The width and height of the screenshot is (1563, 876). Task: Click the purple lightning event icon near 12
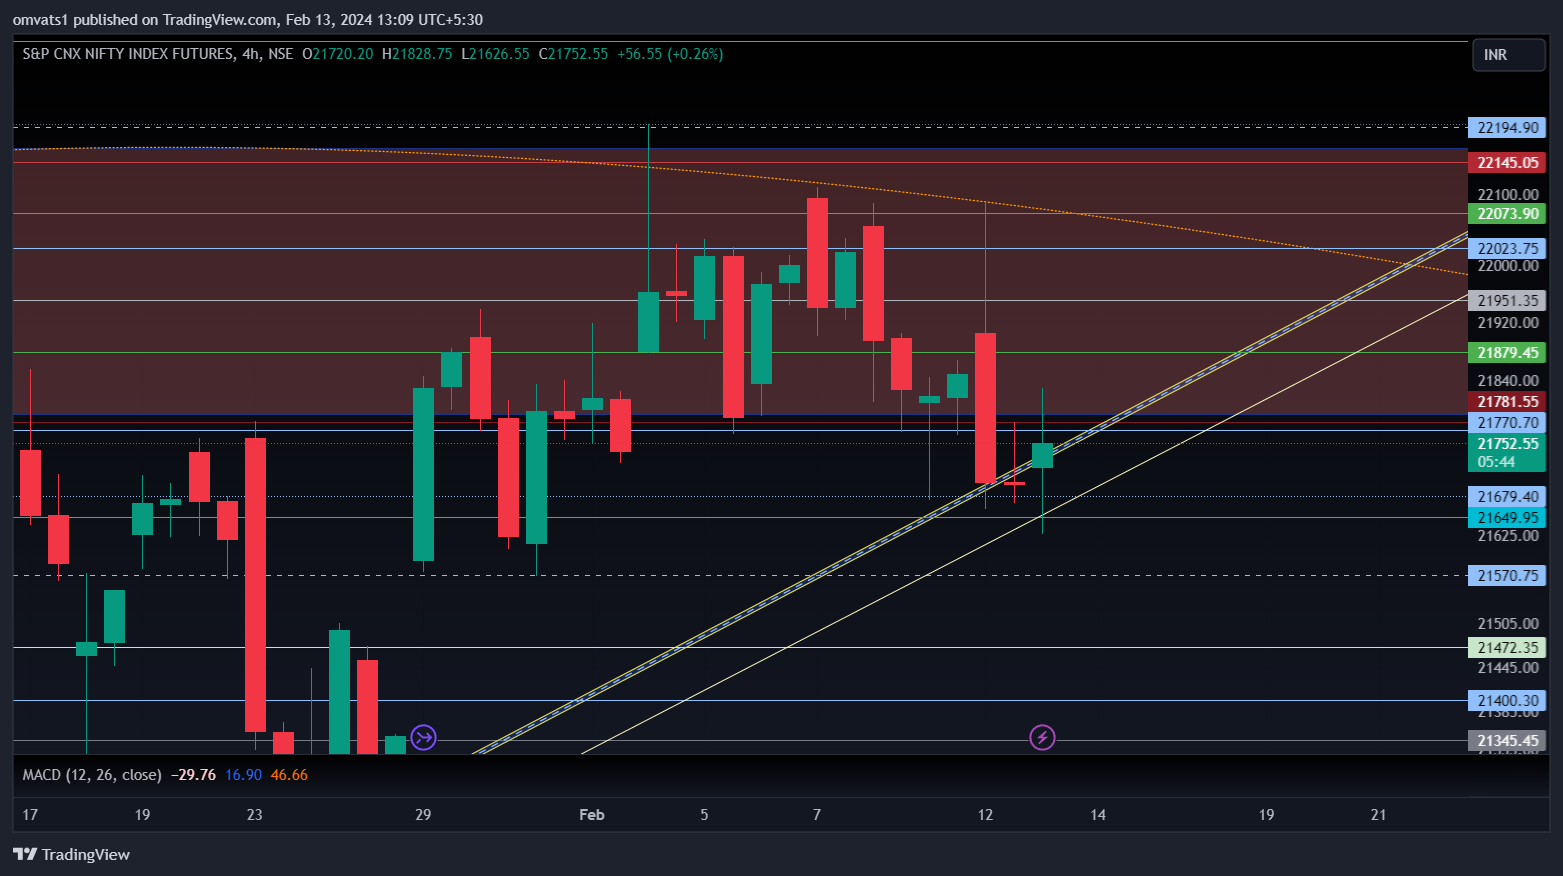tap(1042, 738)
